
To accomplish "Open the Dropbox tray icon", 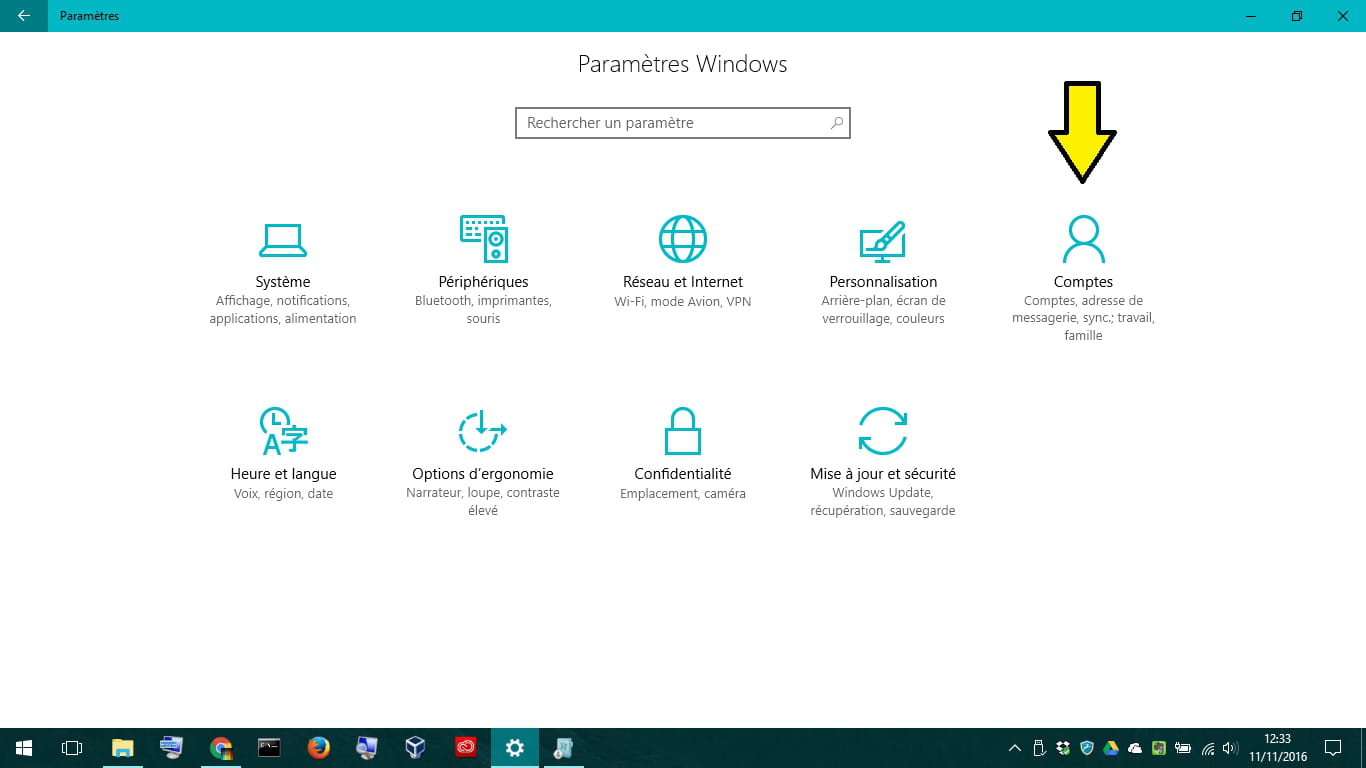I will pyautogui.click(x=1063, y=748).
